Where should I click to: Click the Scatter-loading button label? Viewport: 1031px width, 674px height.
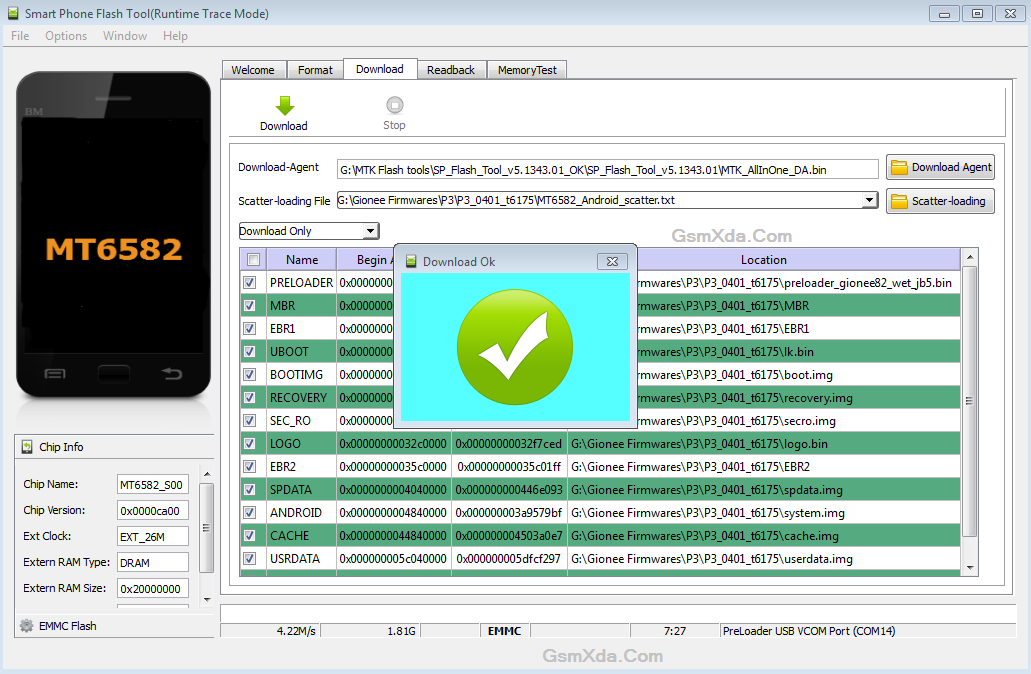(x=948, y=201)
